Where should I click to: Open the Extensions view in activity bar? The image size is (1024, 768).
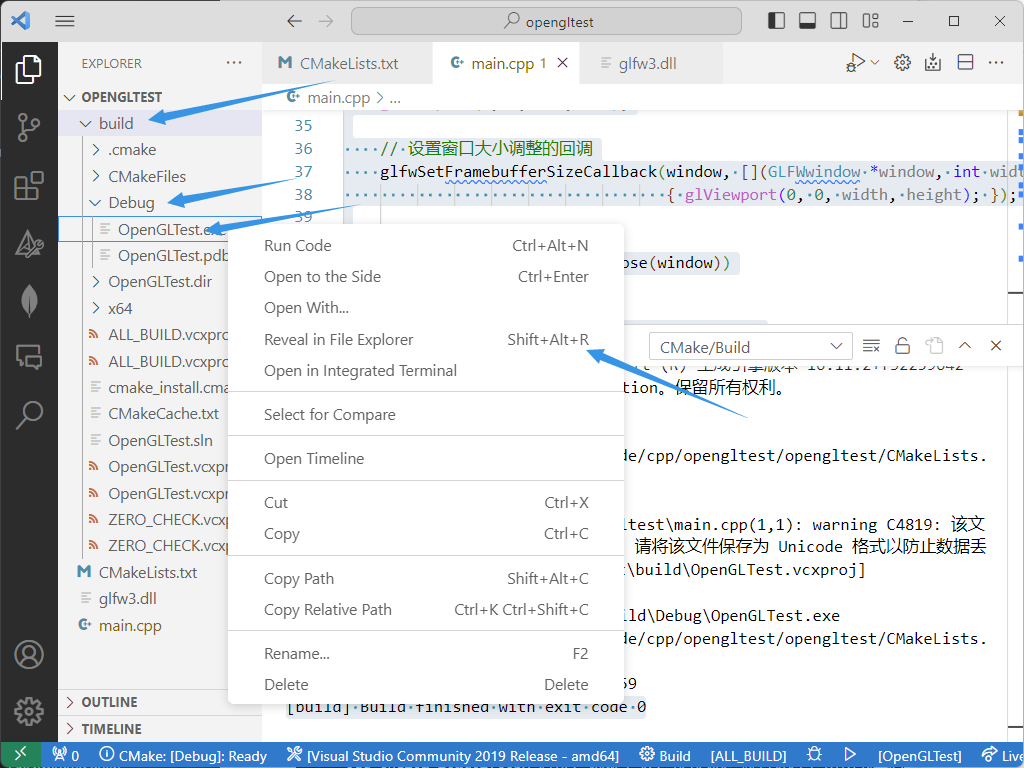pyautogui.click(x=29, y=185)
